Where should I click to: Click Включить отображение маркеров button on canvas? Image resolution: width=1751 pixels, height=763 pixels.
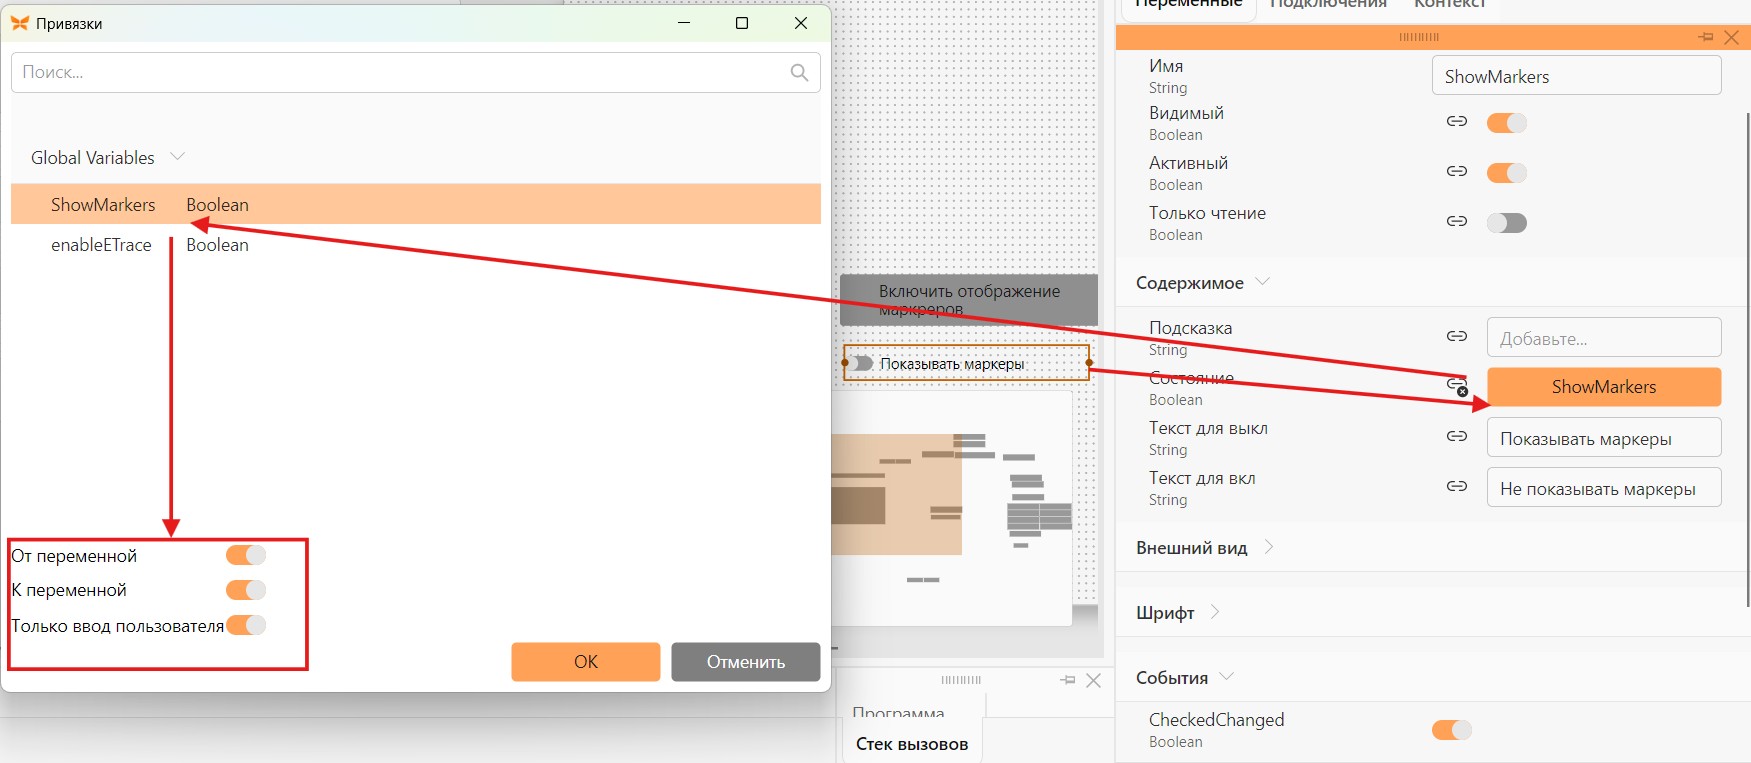click(x=969, y=300)
